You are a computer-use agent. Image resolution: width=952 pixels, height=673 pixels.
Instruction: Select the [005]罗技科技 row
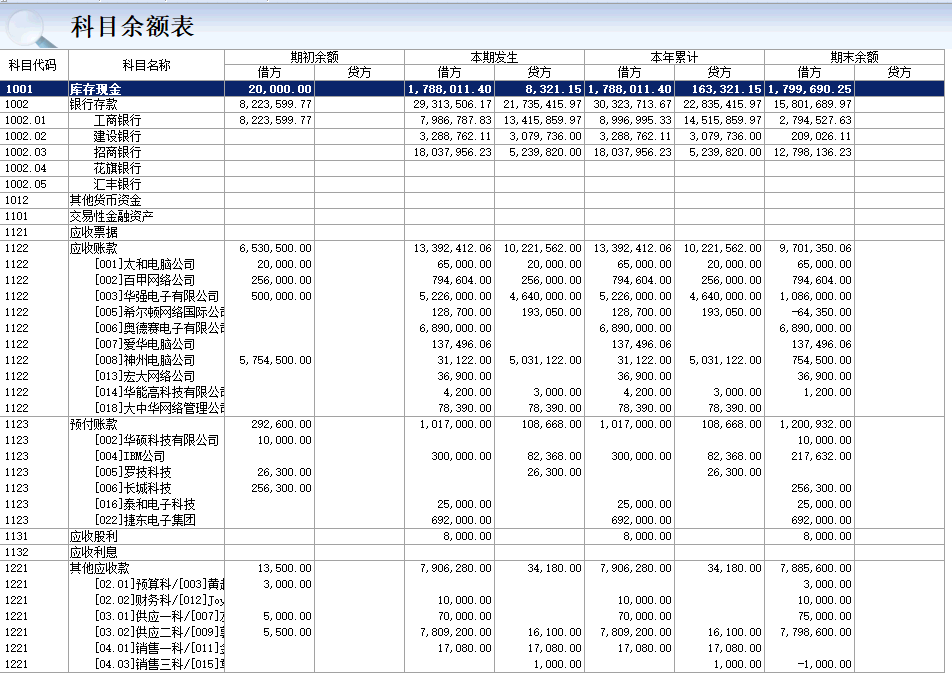(x=472, y=472)
